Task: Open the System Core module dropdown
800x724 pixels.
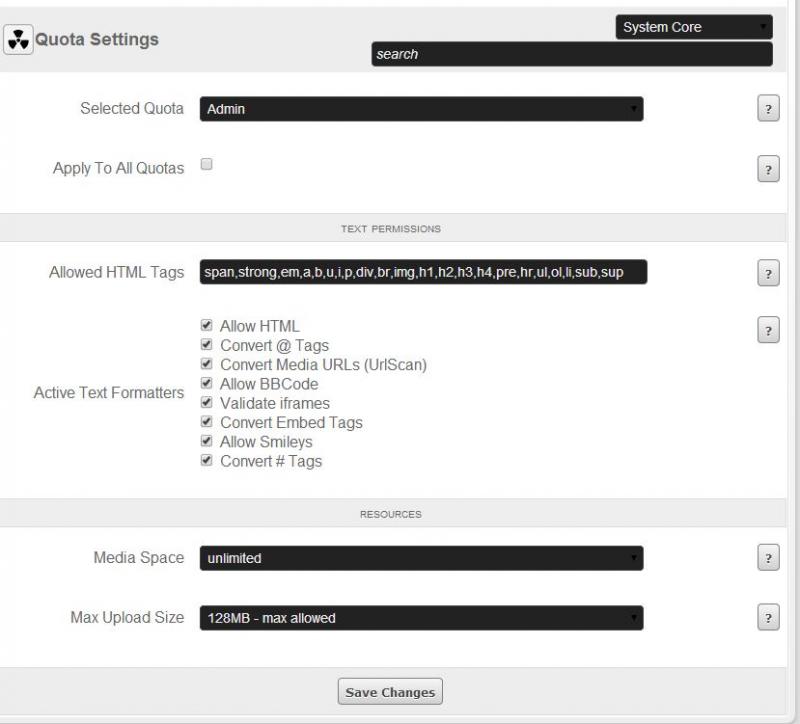Action: 694,27
